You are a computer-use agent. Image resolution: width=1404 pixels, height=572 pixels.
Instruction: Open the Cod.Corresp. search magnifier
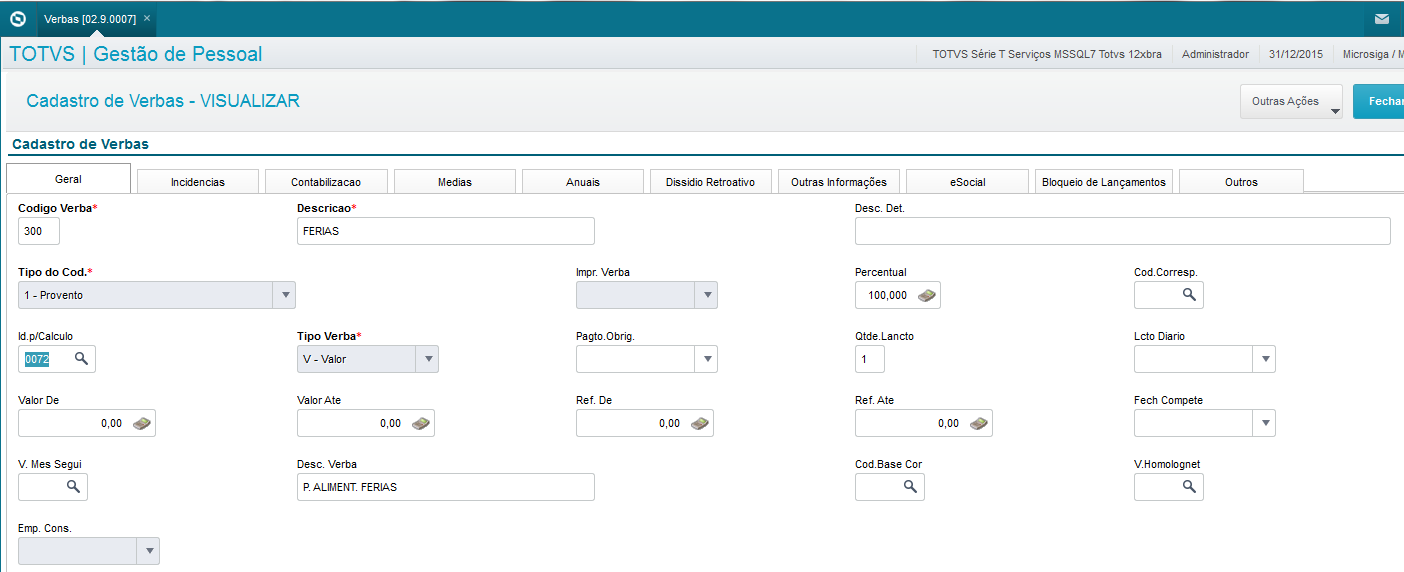click(x=1189, y=295)
